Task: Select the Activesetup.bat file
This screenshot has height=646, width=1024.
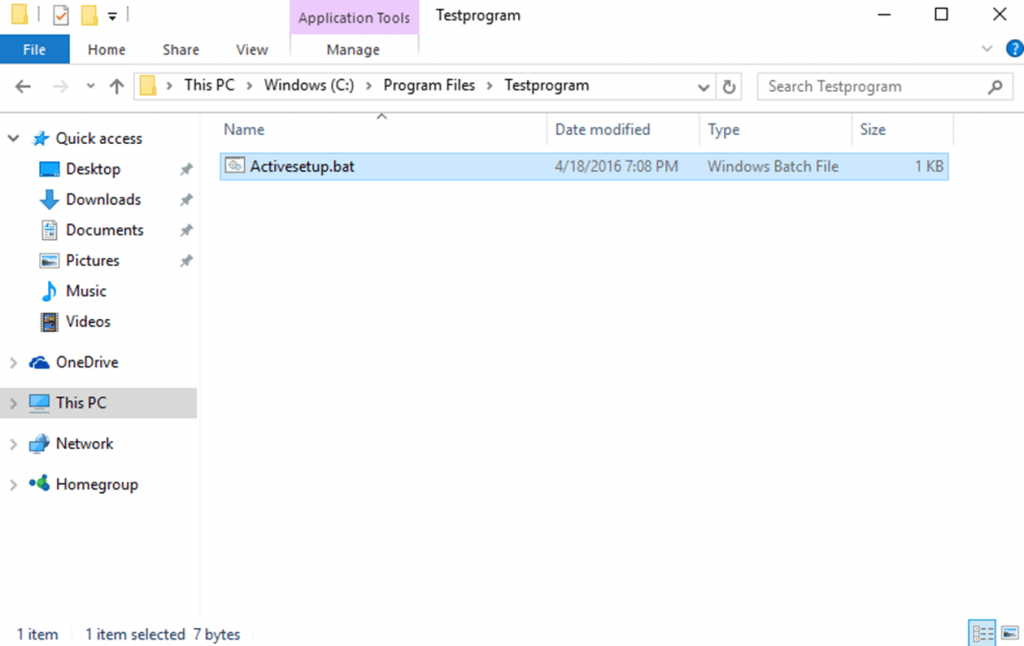Action: pyautogui.click(x=301, y=166)
